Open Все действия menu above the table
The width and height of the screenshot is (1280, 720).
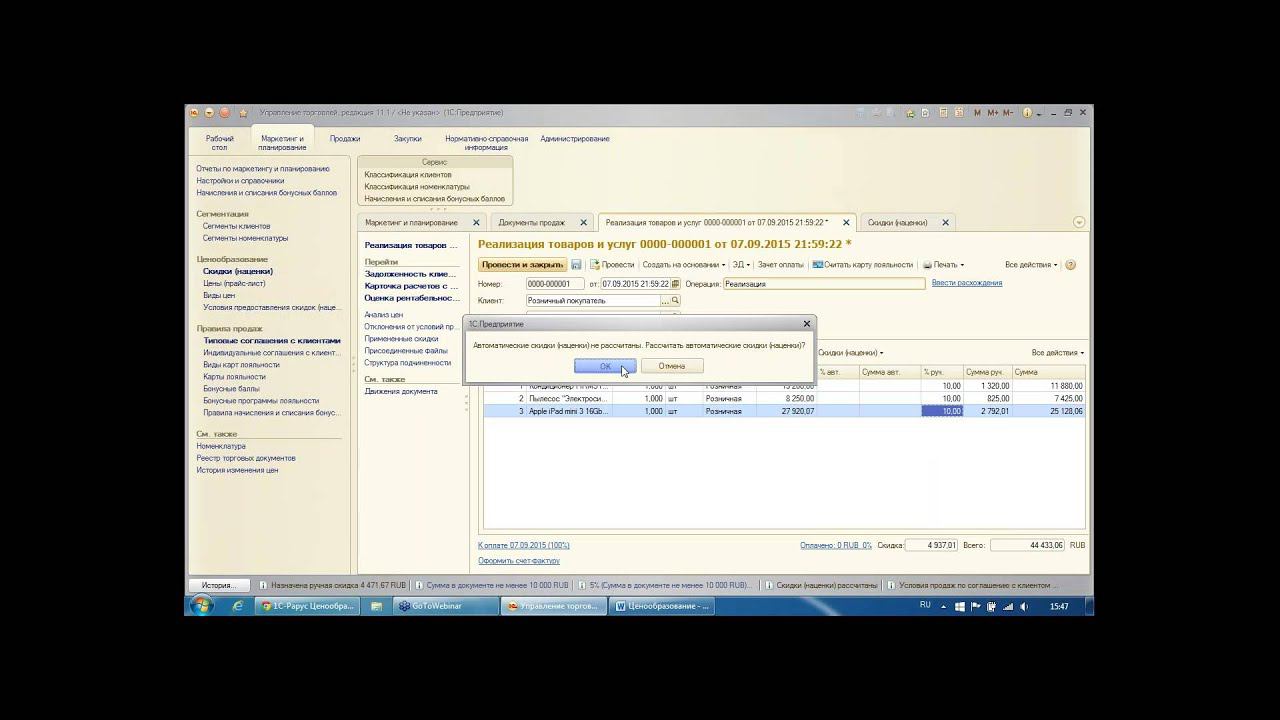[x=1057, y=352]
